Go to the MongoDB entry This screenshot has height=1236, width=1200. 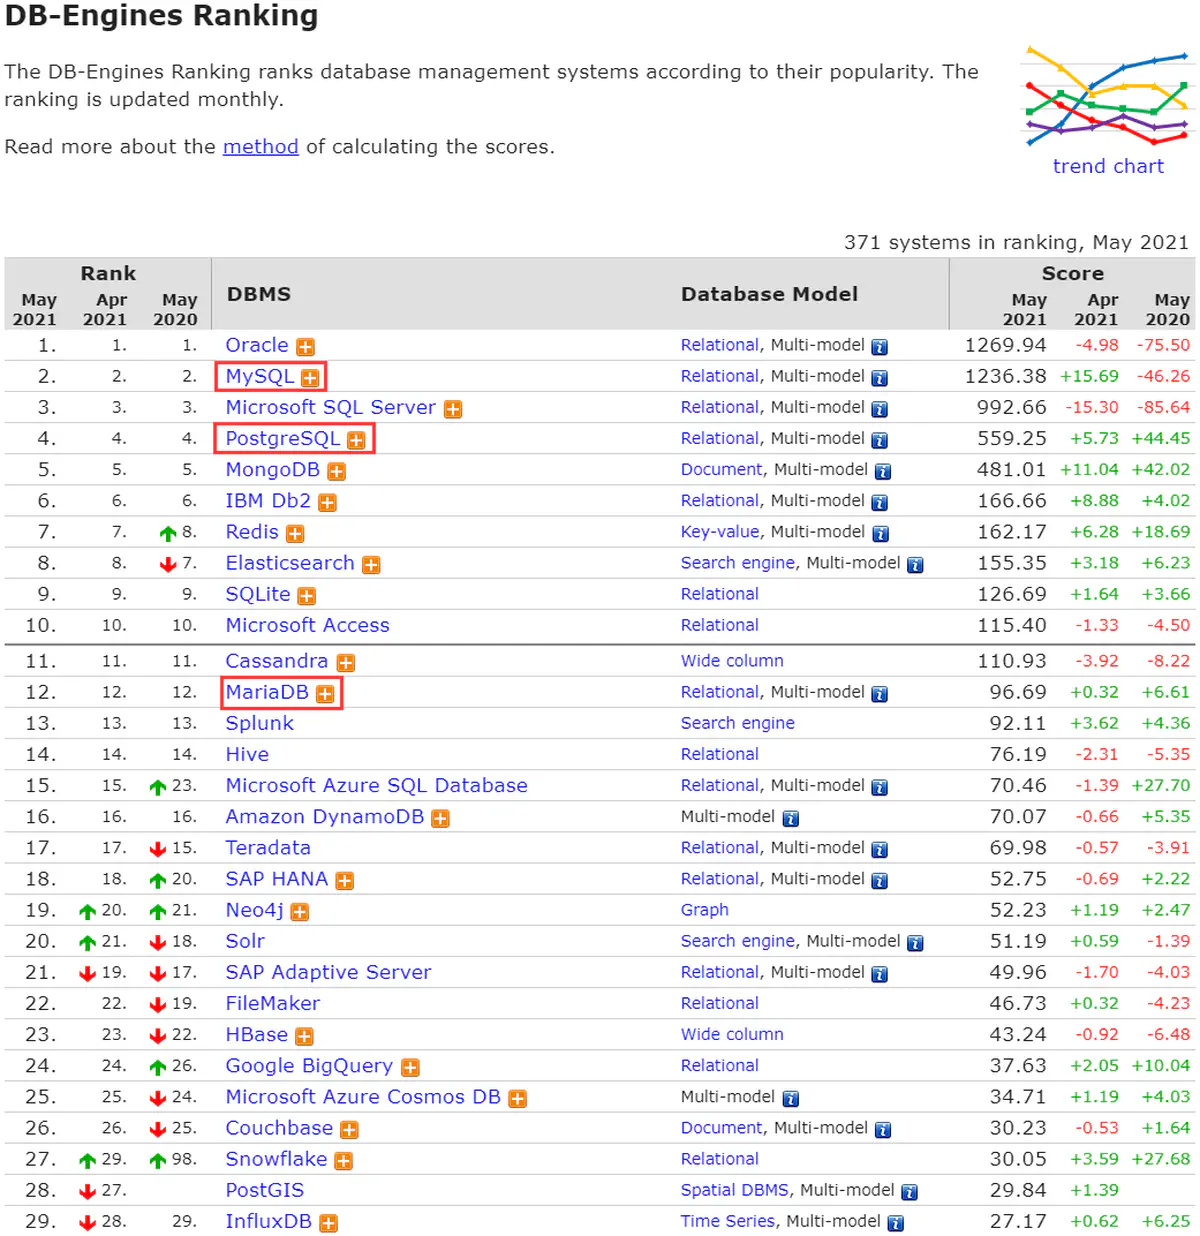click(273, 469)
